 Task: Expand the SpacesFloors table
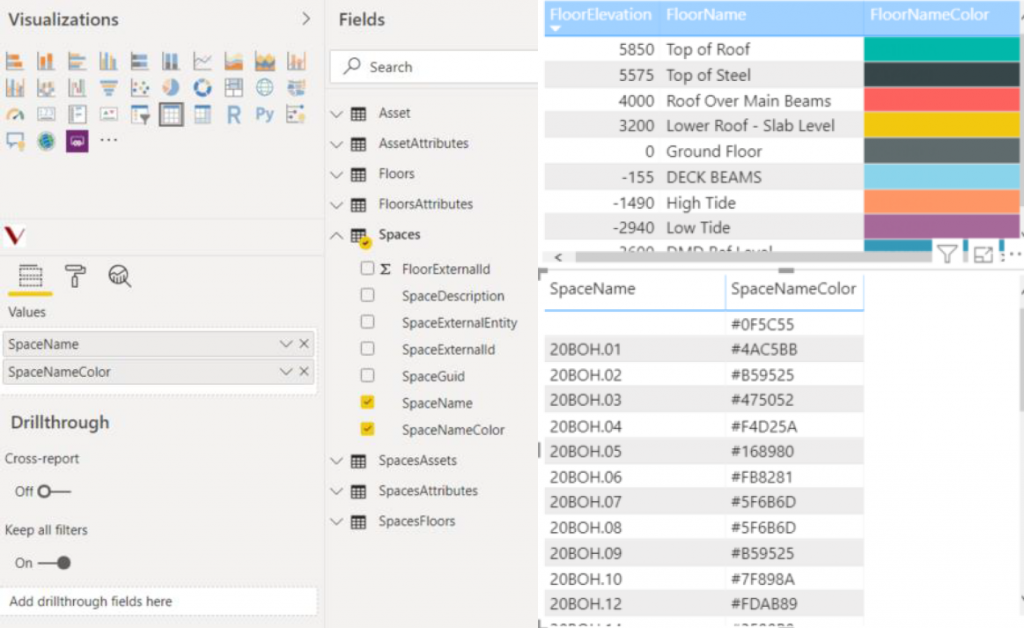click(x=336, y=522)
